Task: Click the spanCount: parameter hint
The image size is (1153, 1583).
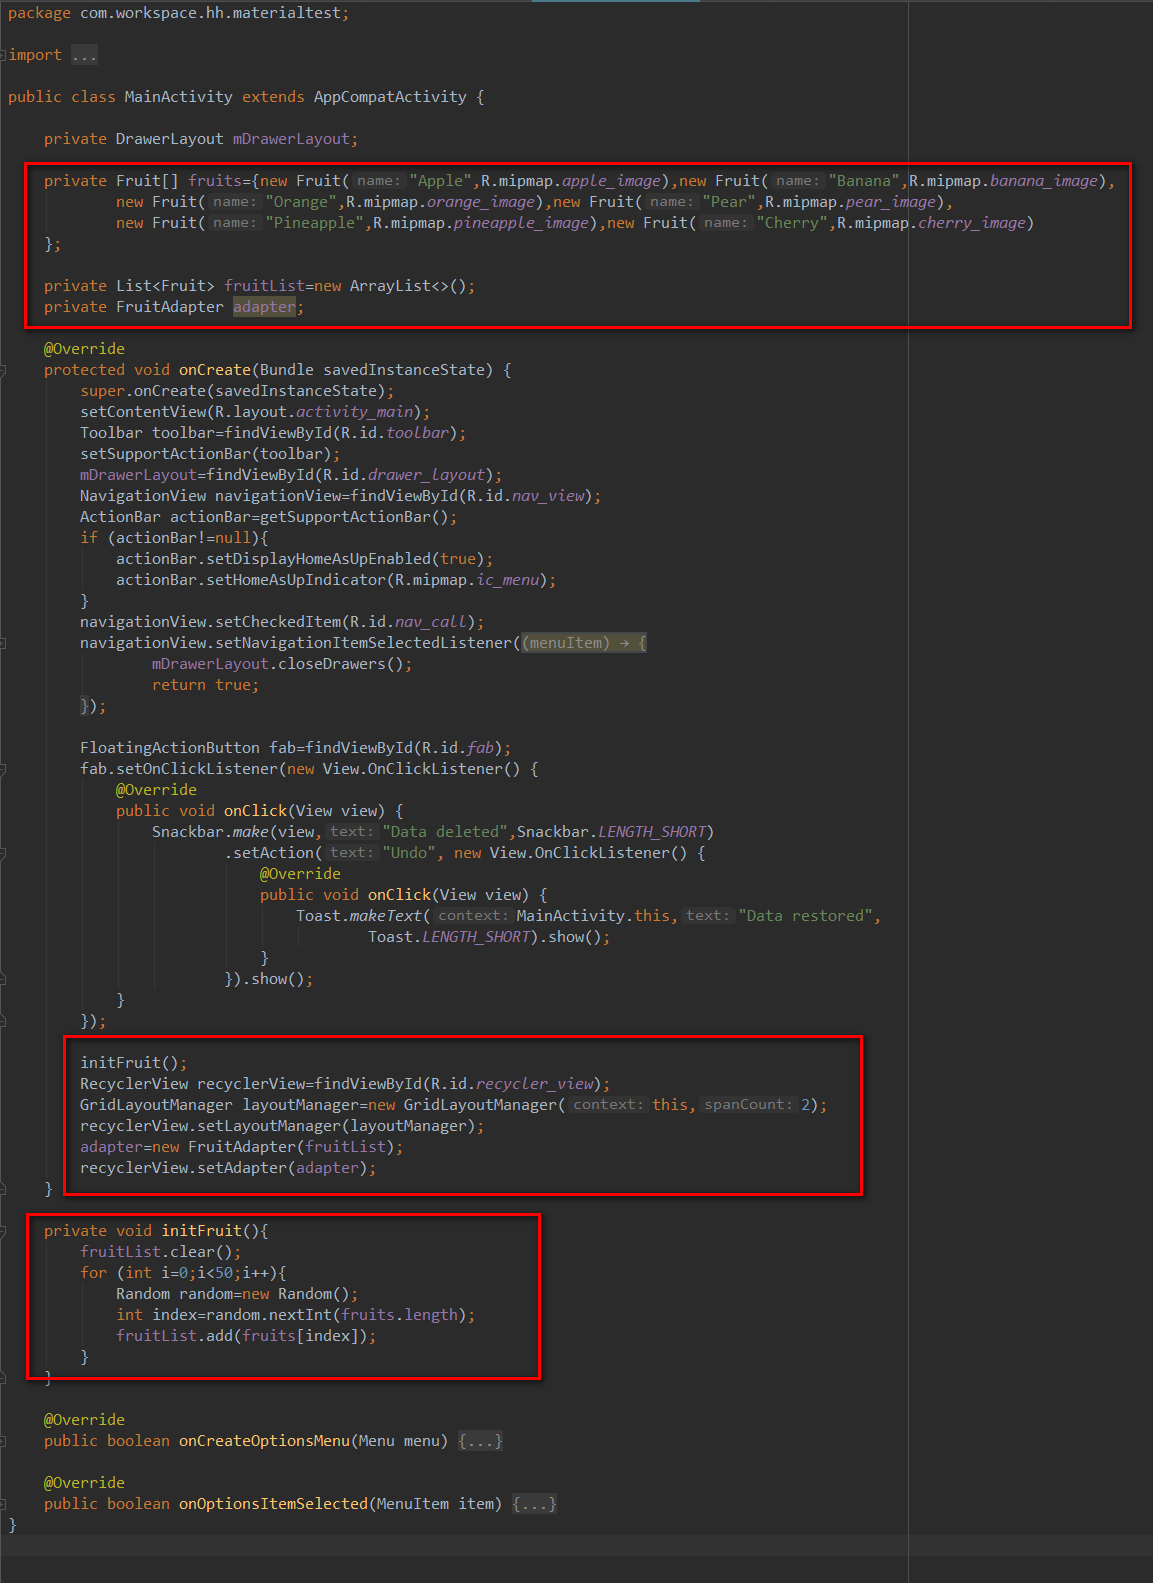Action: click(747, 1105)
